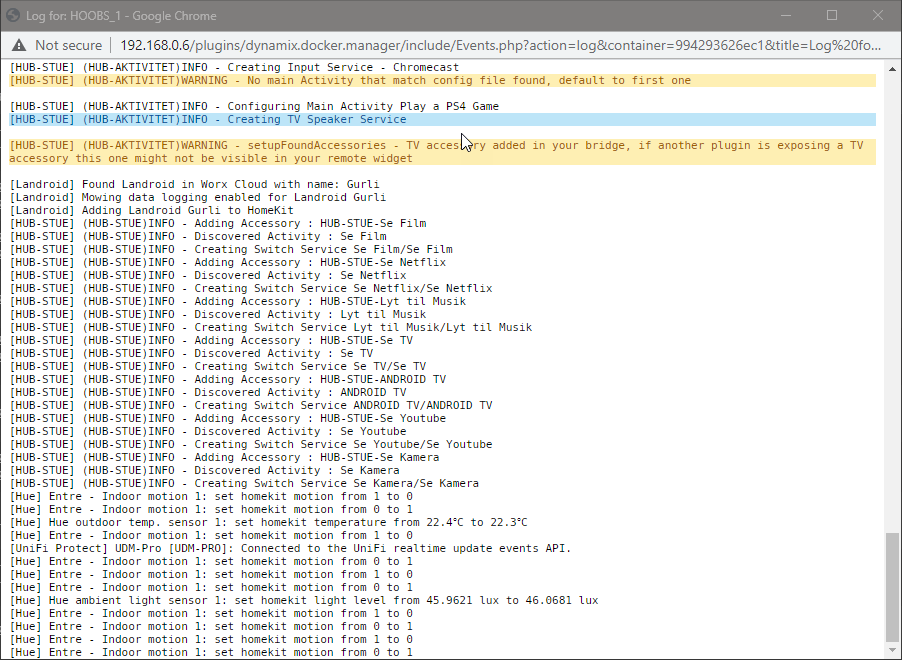The image size is (902, 660).
Task: Click the 'setupFoundAccessories' warning line
Action: (442, 152)
